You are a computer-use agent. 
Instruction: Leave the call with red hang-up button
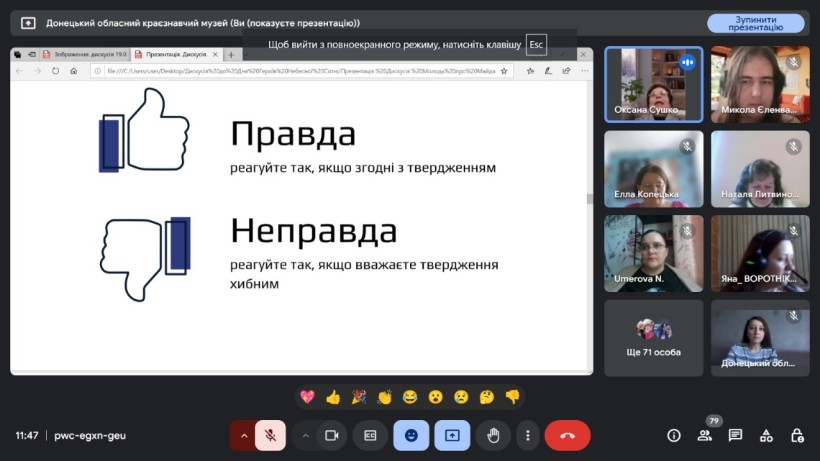[567, 435]
